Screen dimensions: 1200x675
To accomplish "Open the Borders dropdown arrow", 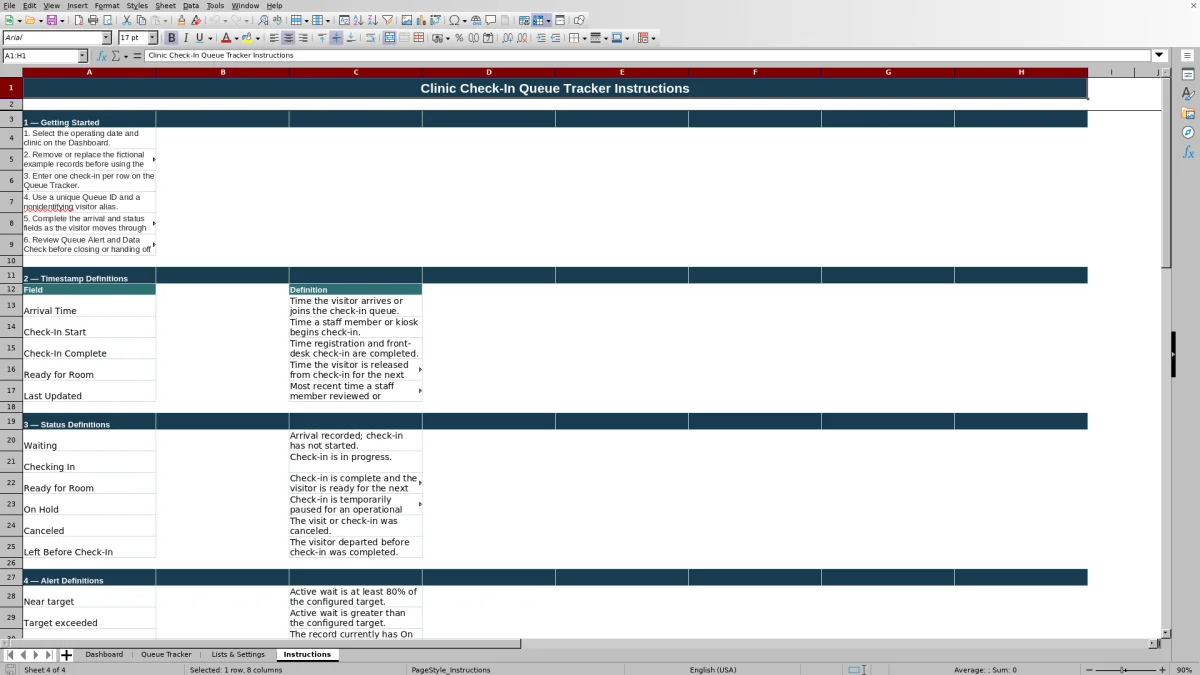I will (x=584, y=38).
